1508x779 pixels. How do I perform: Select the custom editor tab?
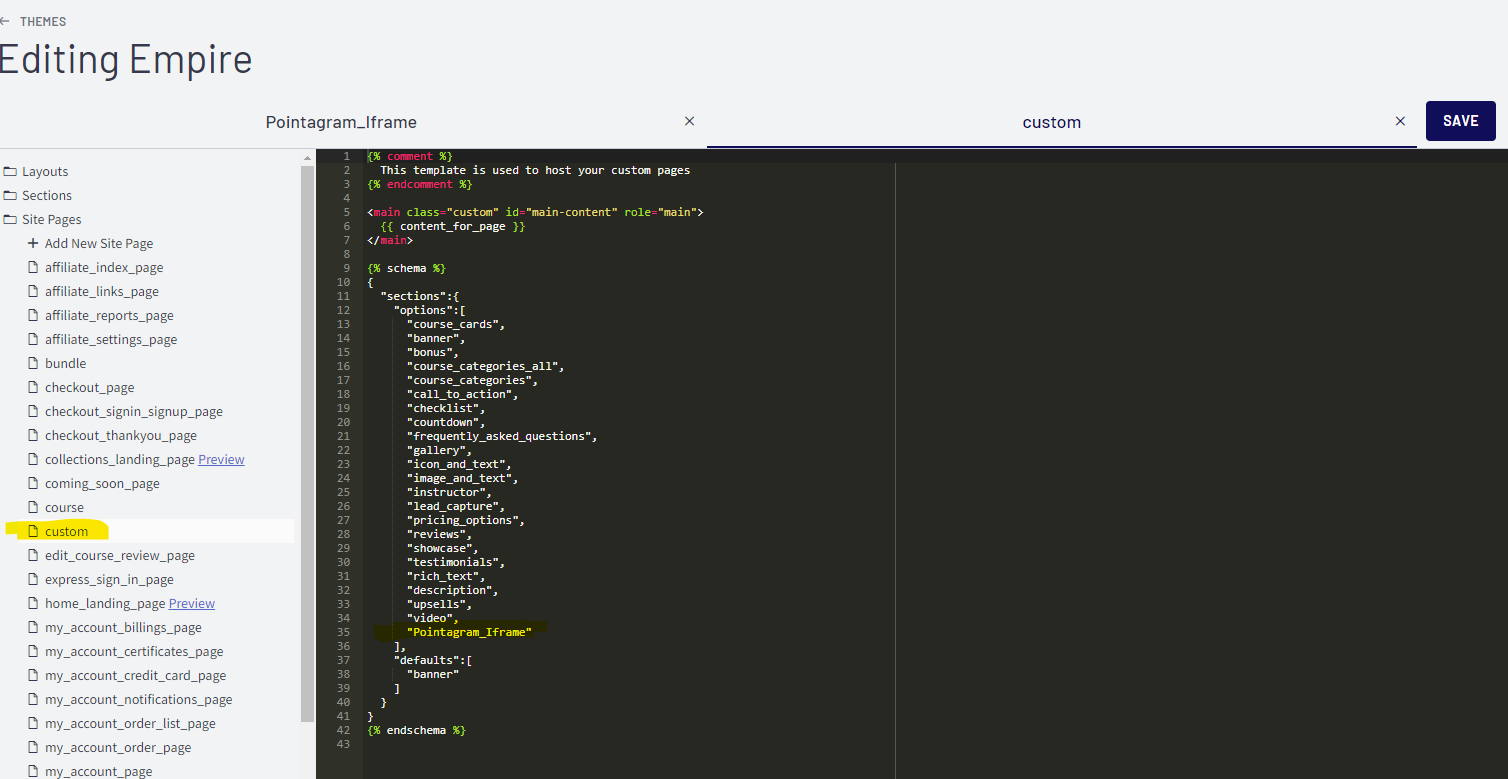[x=1051, y=122]
